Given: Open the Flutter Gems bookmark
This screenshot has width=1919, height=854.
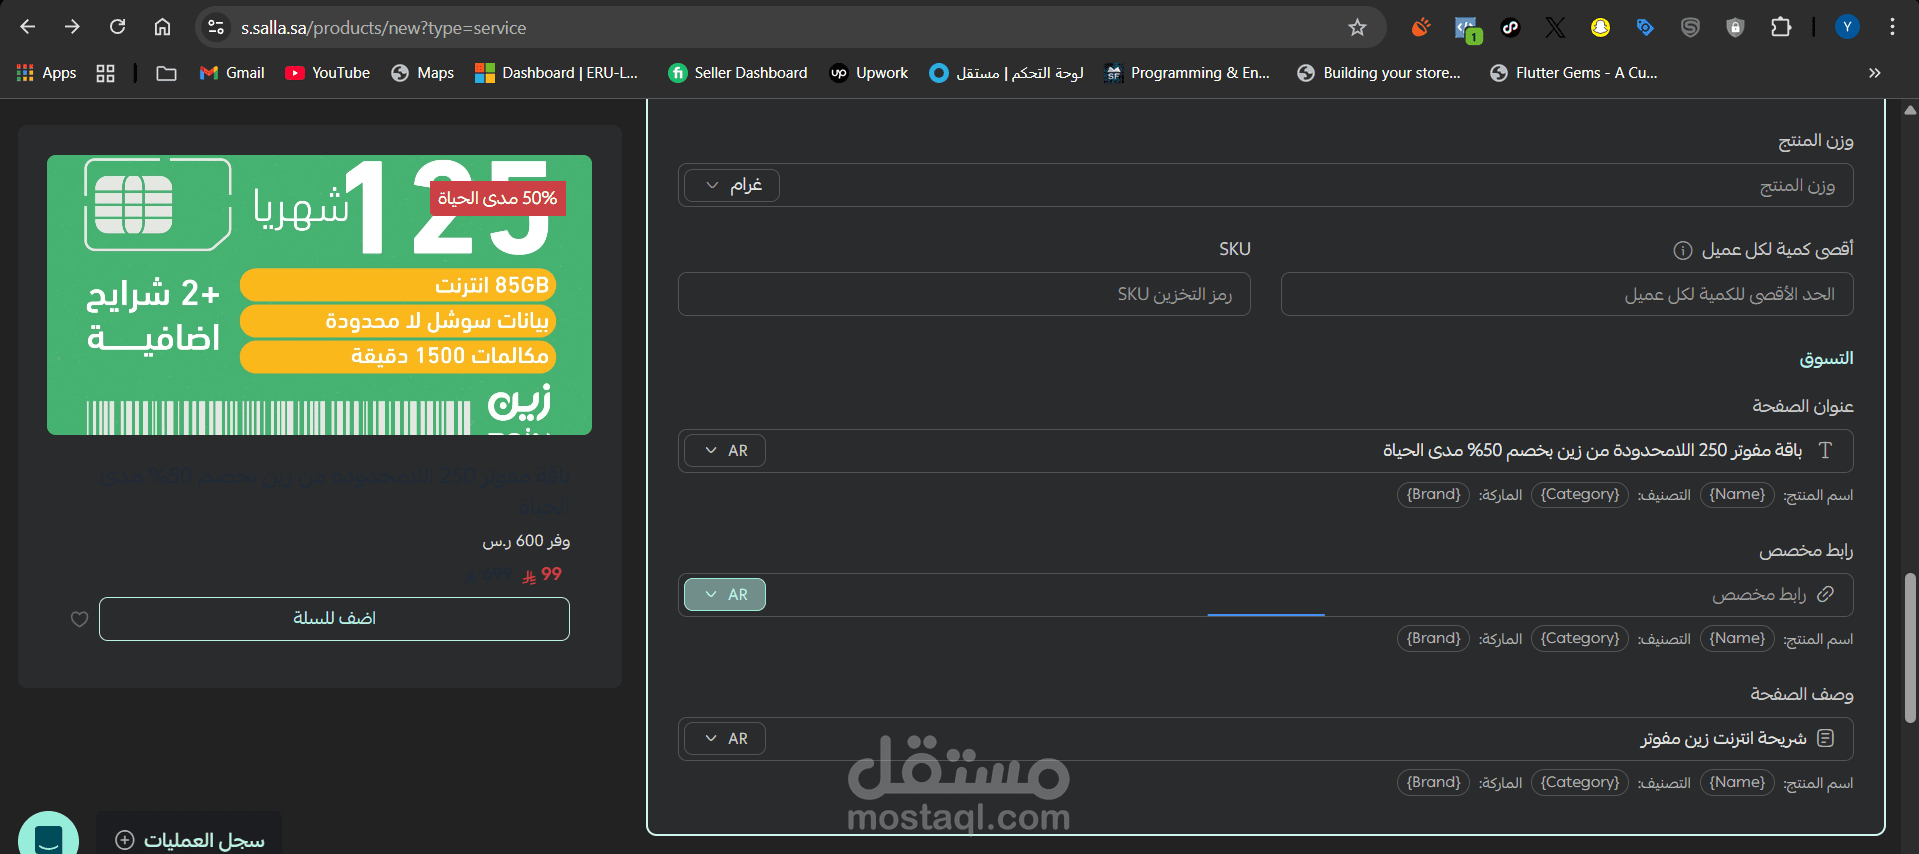Looking at the screenshot, I should [1574, 73].
